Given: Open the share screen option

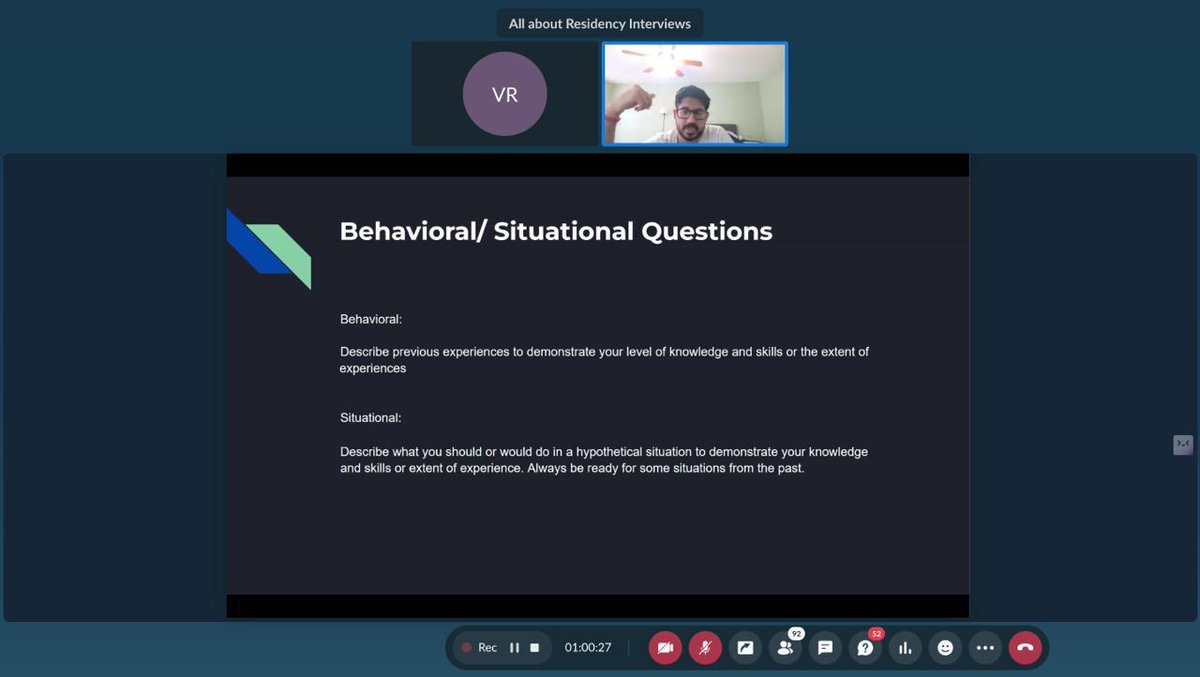Looking at the screenshot, I should click(x=745, y=648).
